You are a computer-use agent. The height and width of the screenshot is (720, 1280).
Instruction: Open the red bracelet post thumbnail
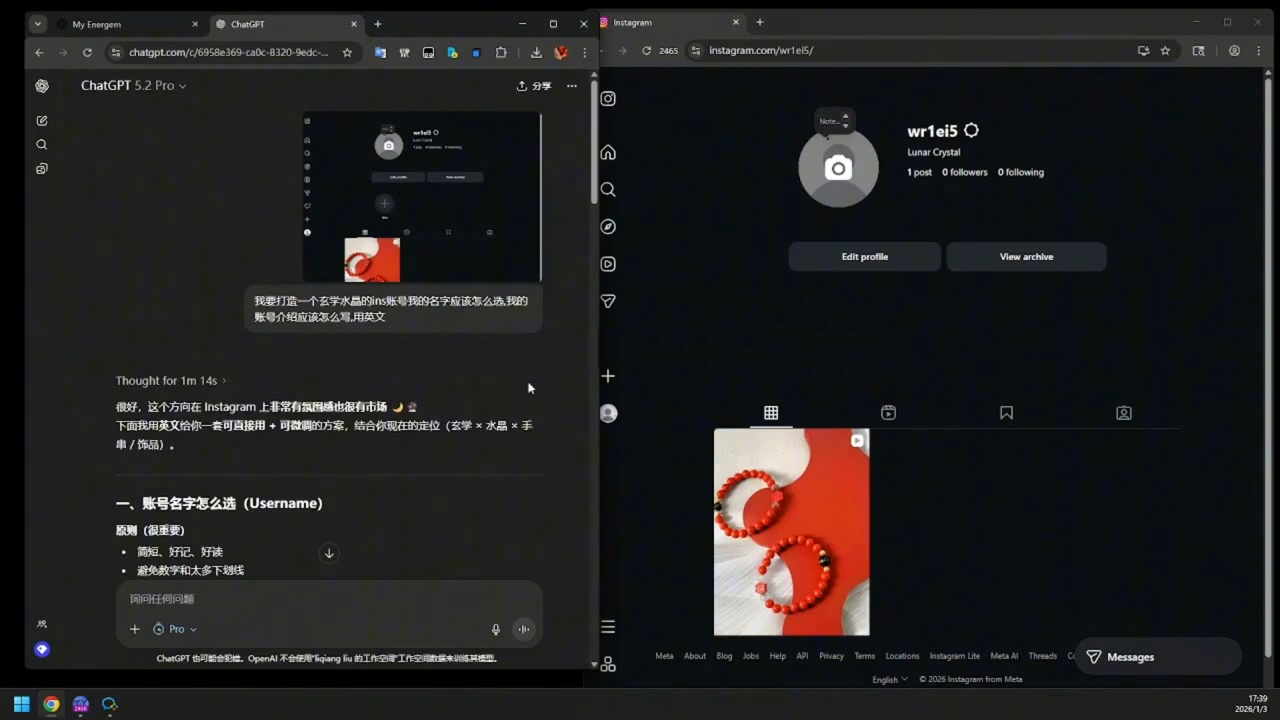791,532
